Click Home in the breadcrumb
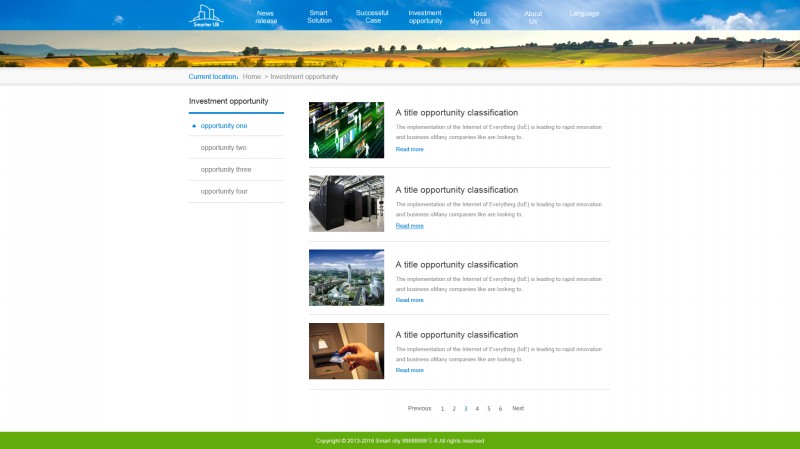The height and width of the screenshot is (449, 800). (251, 77)
